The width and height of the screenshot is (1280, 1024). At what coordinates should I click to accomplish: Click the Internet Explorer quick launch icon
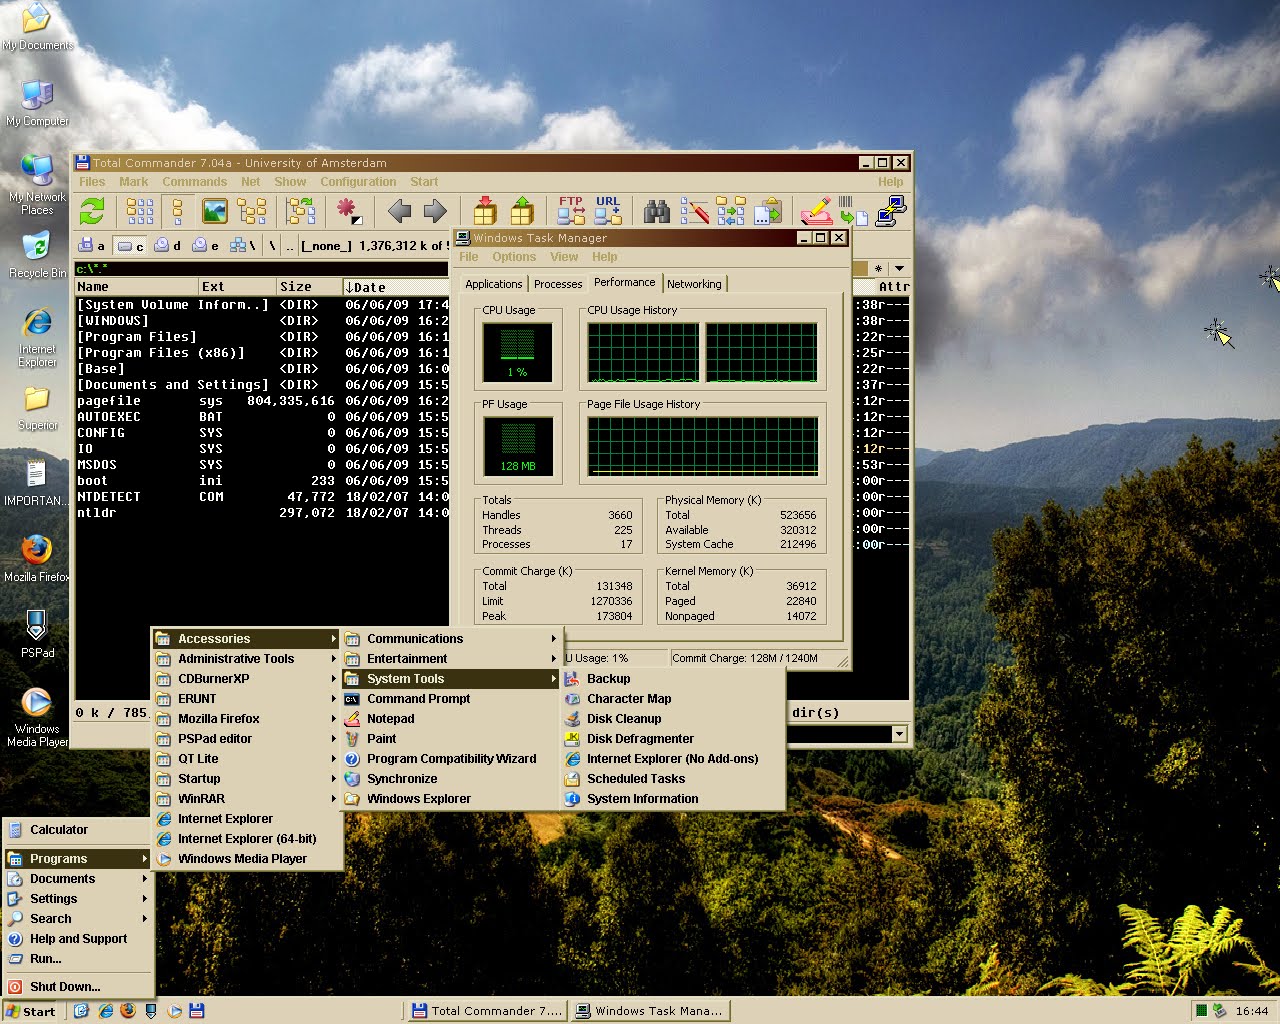tap(105, 1011)
